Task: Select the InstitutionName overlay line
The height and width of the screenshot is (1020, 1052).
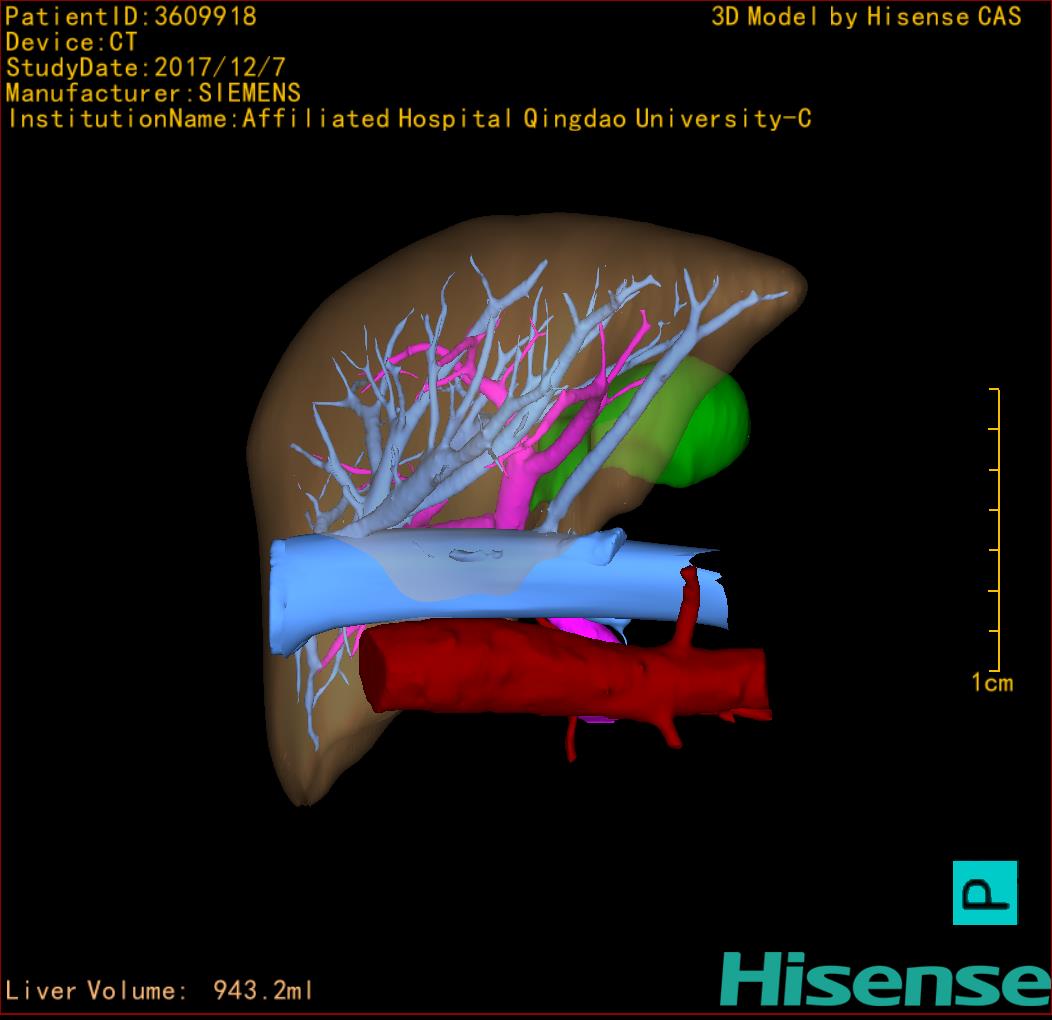Action: [x=408, y=119]
